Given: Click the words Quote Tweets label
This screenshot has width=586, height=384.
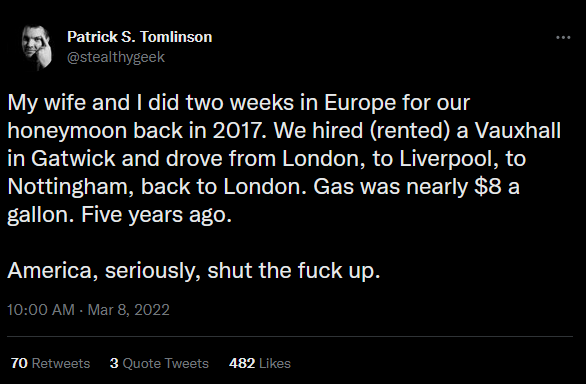Looking at the screenshot, I should pos(166,363).
